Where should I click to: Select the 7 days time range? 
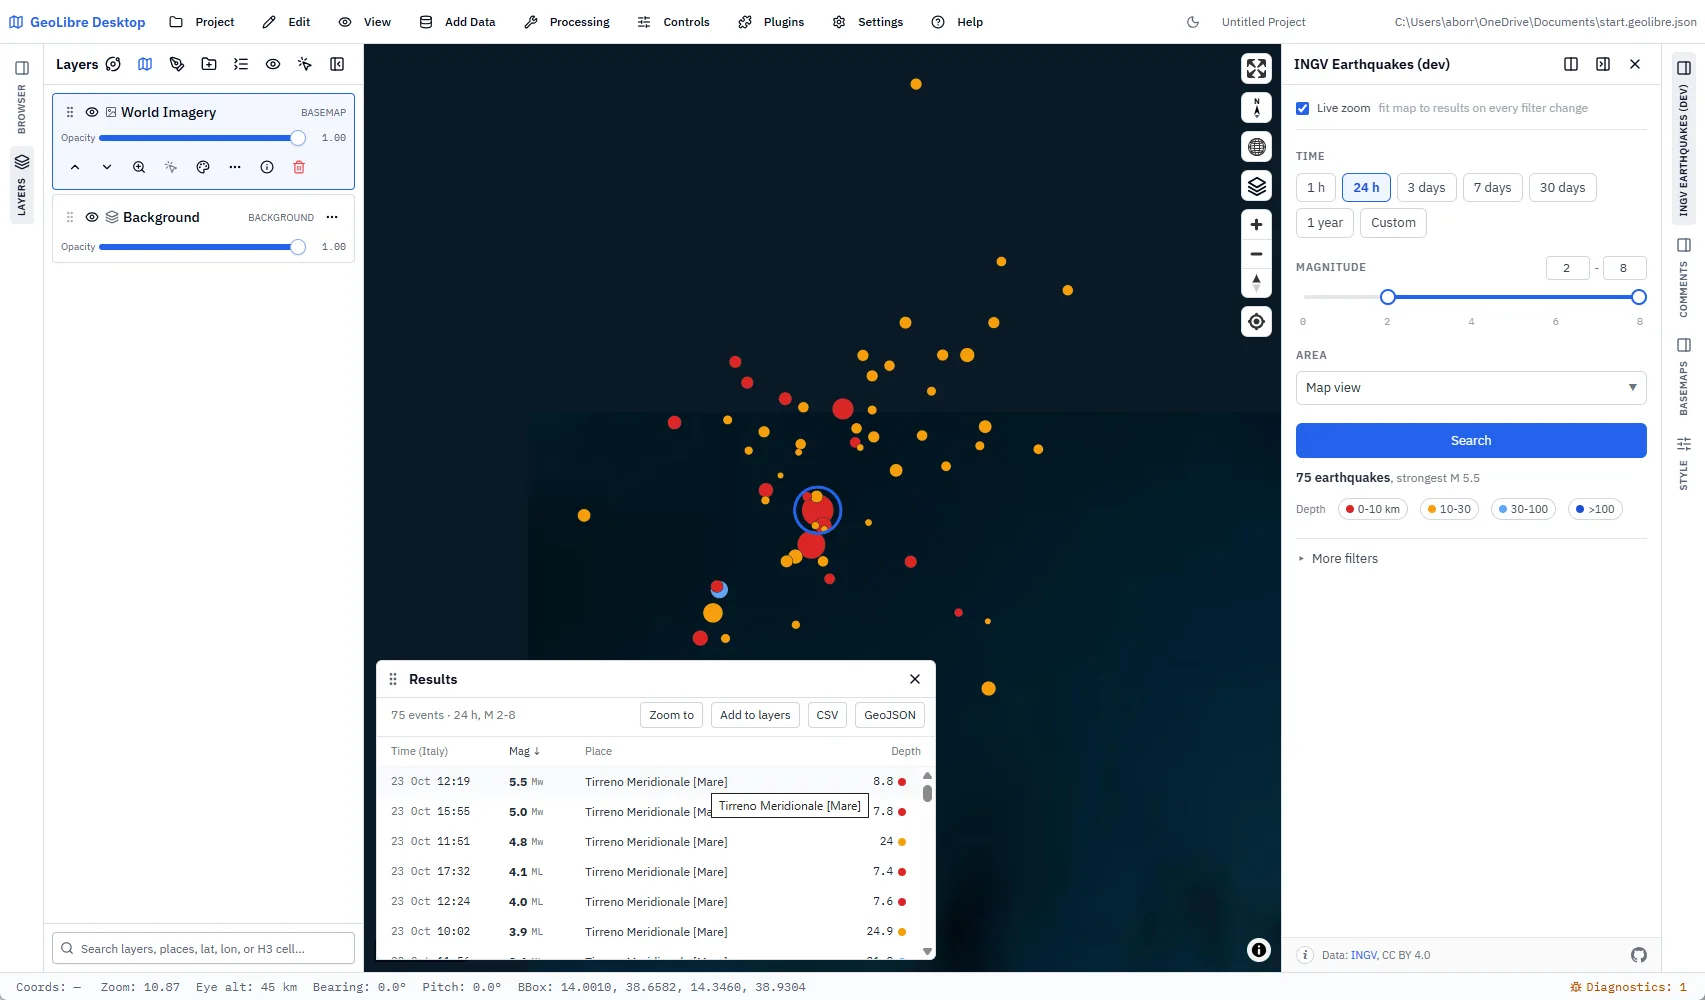tap(1492, 188)
